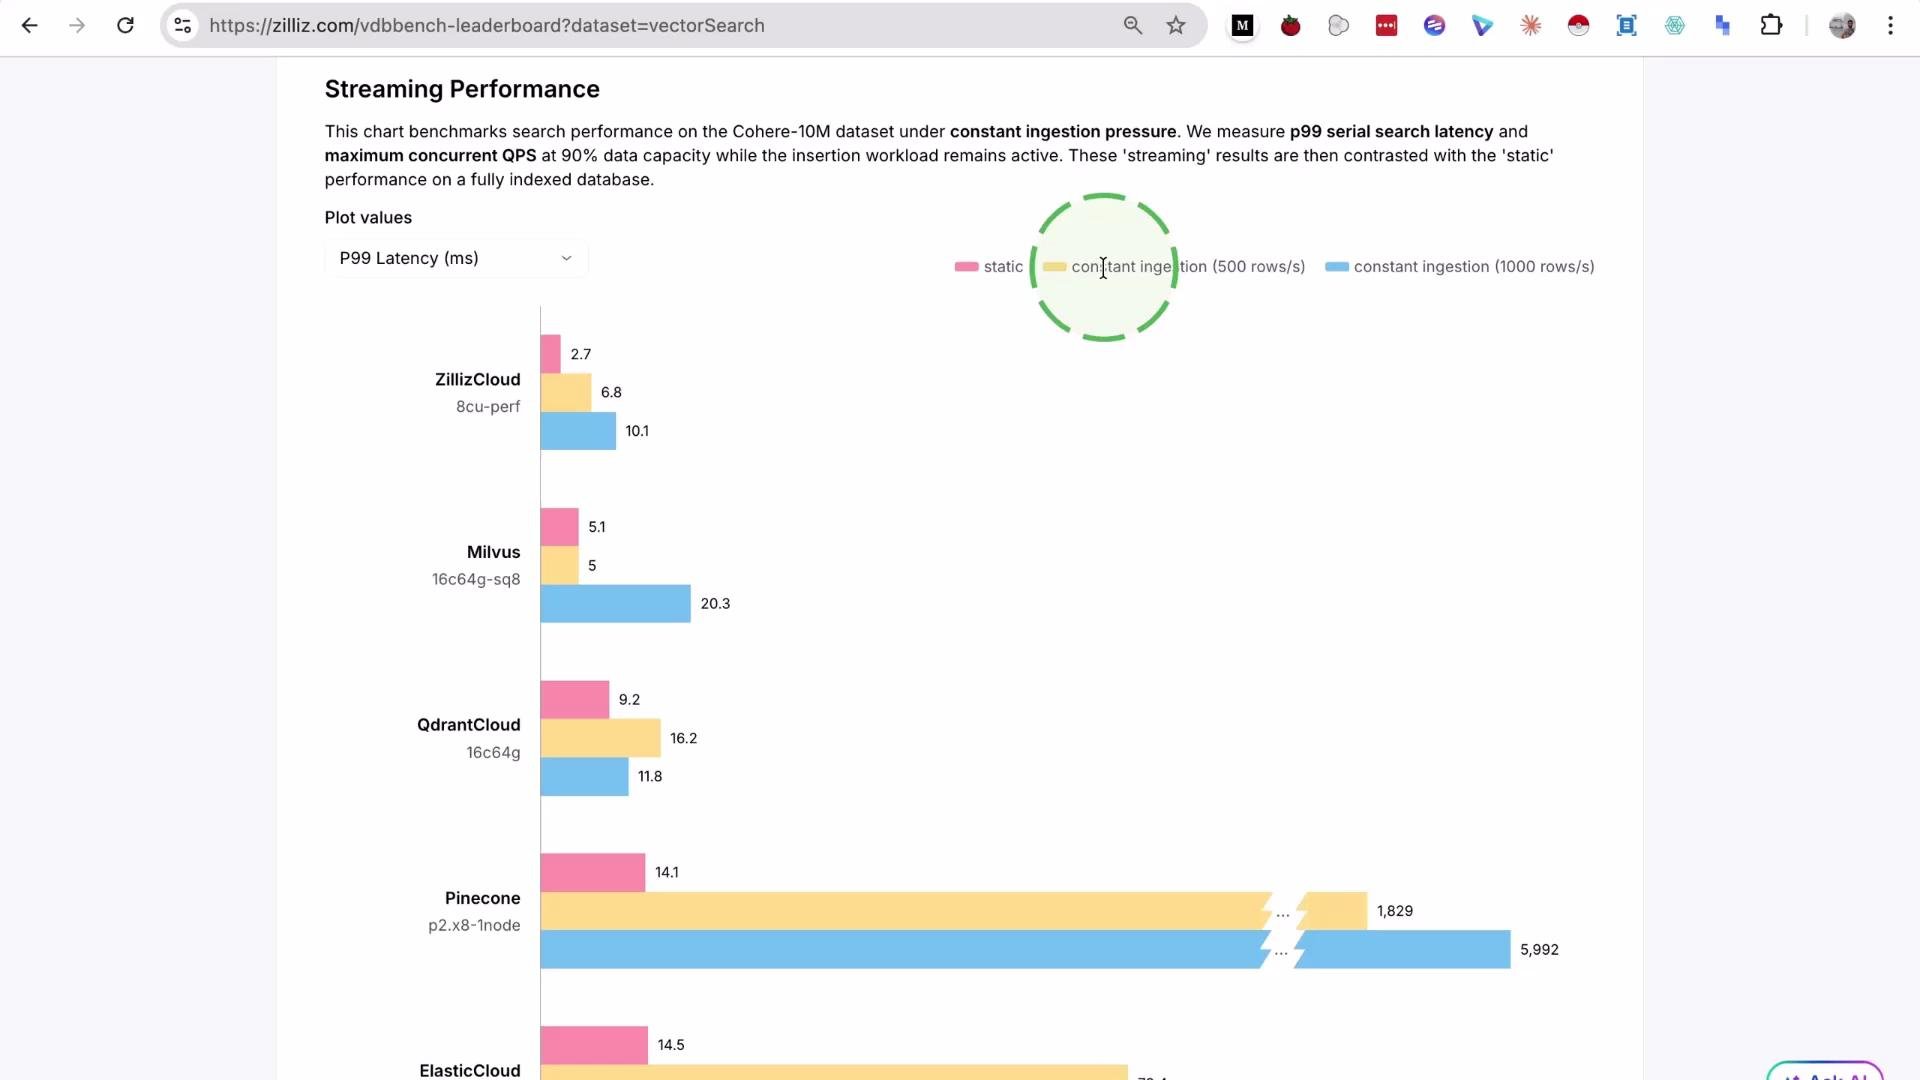Open the blue triangle play extension
Image resolution: width=1920 pixels, height=1080 pixels.
[x=1483, y=26]
